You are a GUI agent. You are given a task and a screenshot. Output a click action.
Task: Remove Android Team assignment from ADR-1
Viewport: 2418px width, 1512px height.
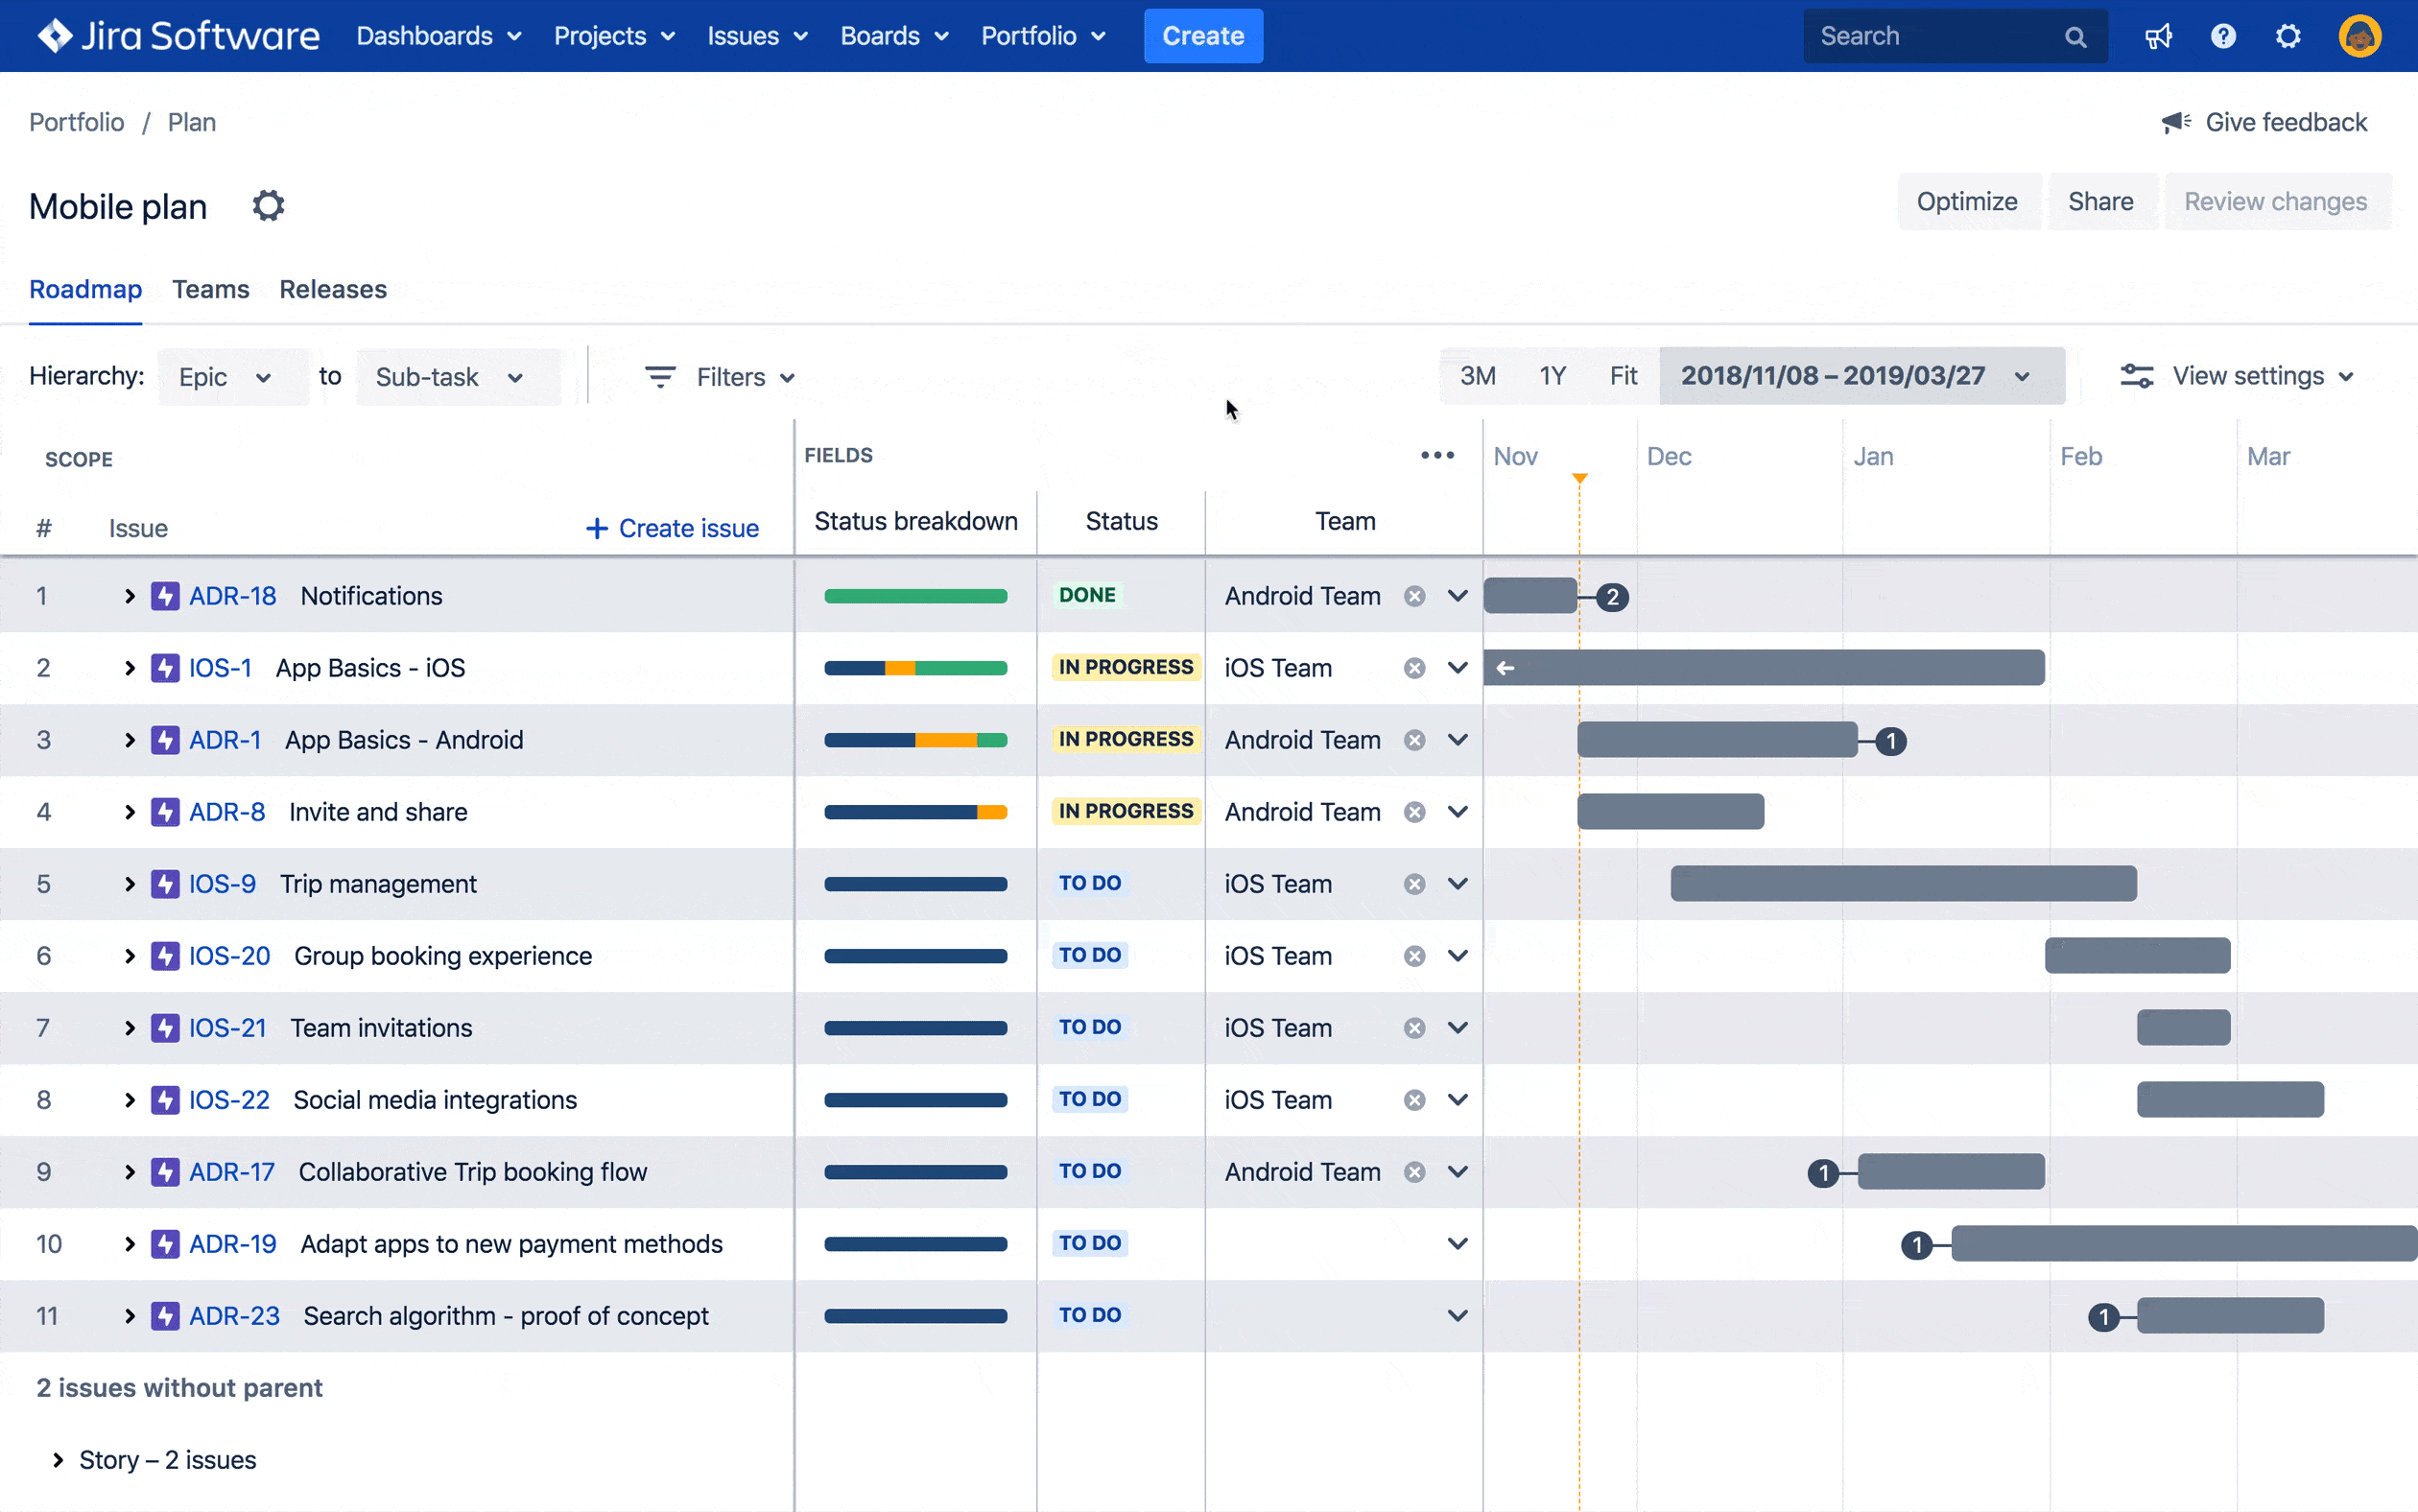[x=1413, y=739]
